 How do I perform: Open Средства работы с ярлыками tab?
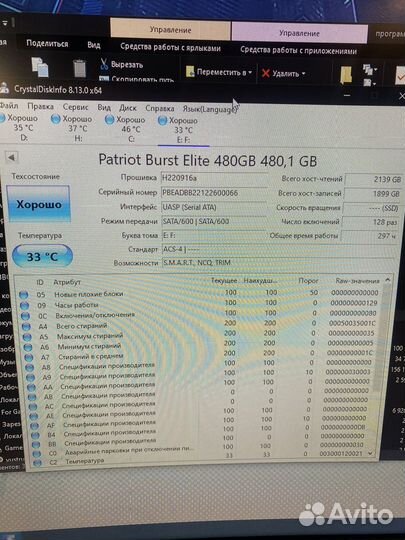point(170,48)
